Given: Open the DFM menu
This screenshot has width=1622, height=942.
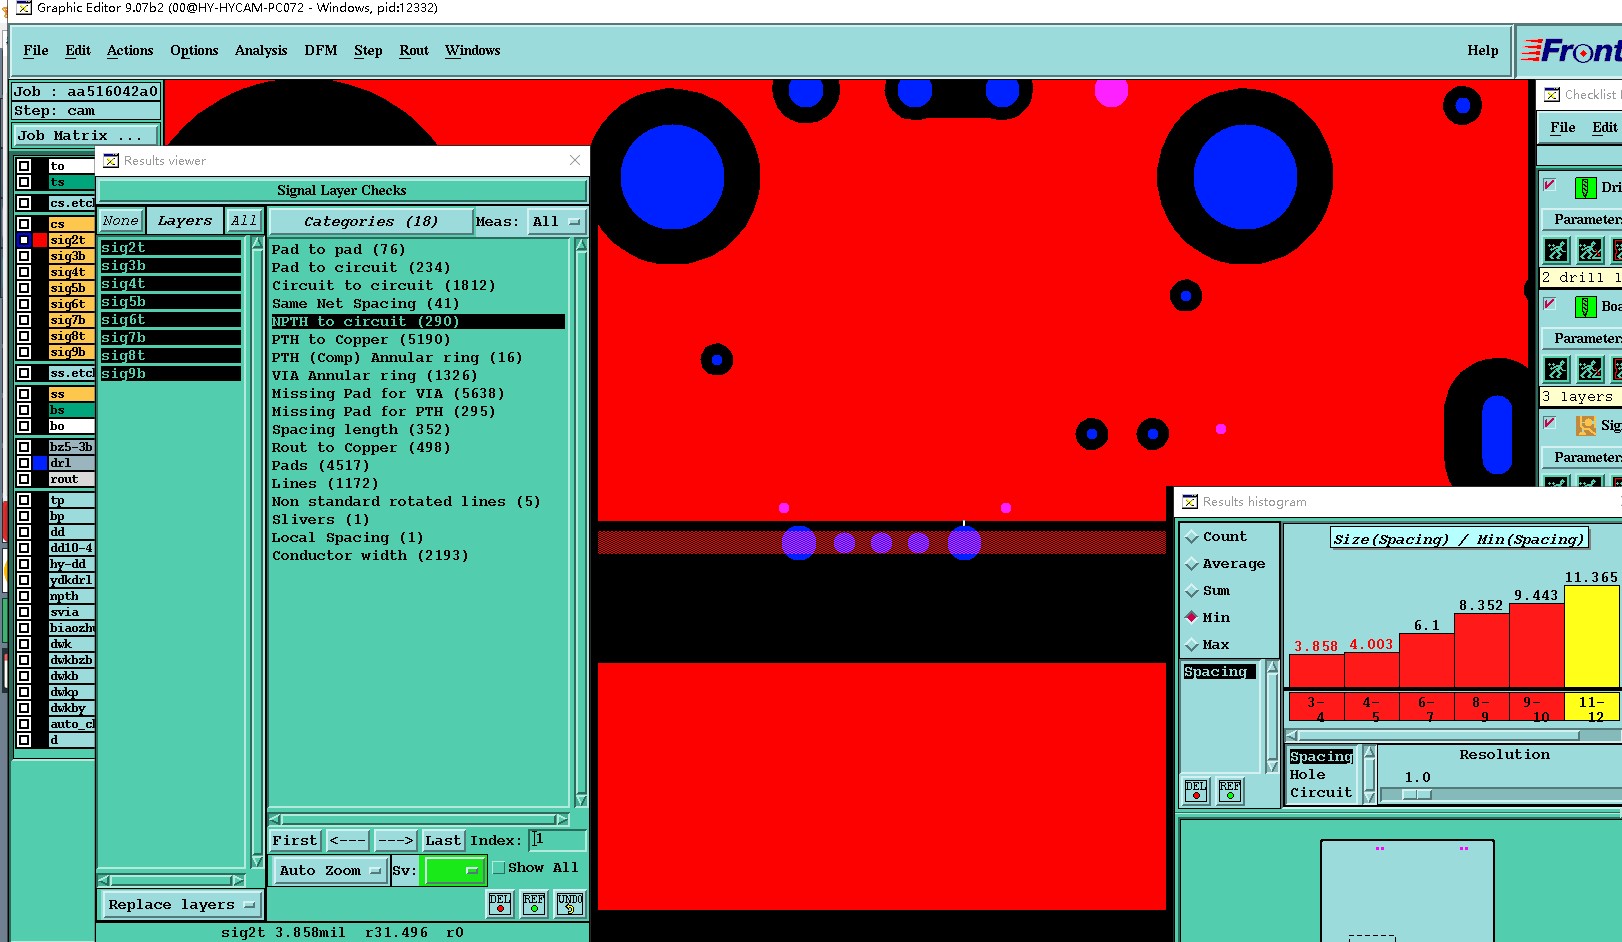Looking at the screenshot, I should [321, 51].
